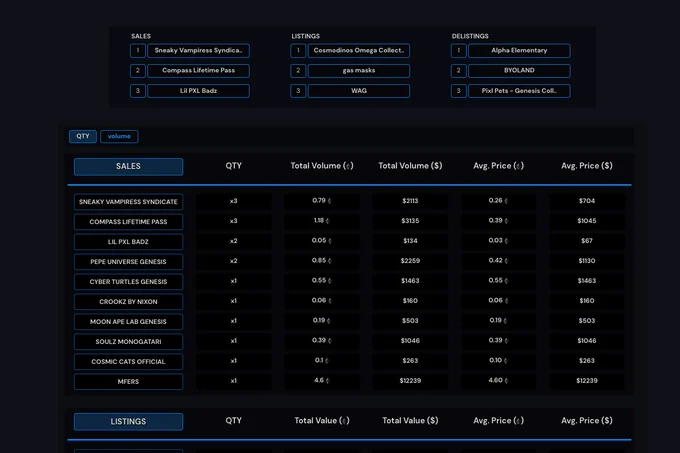The image size is (680, 453).
Task: Click the $704 average price cell
Action: pyautogui.click(x=587, y=201)
